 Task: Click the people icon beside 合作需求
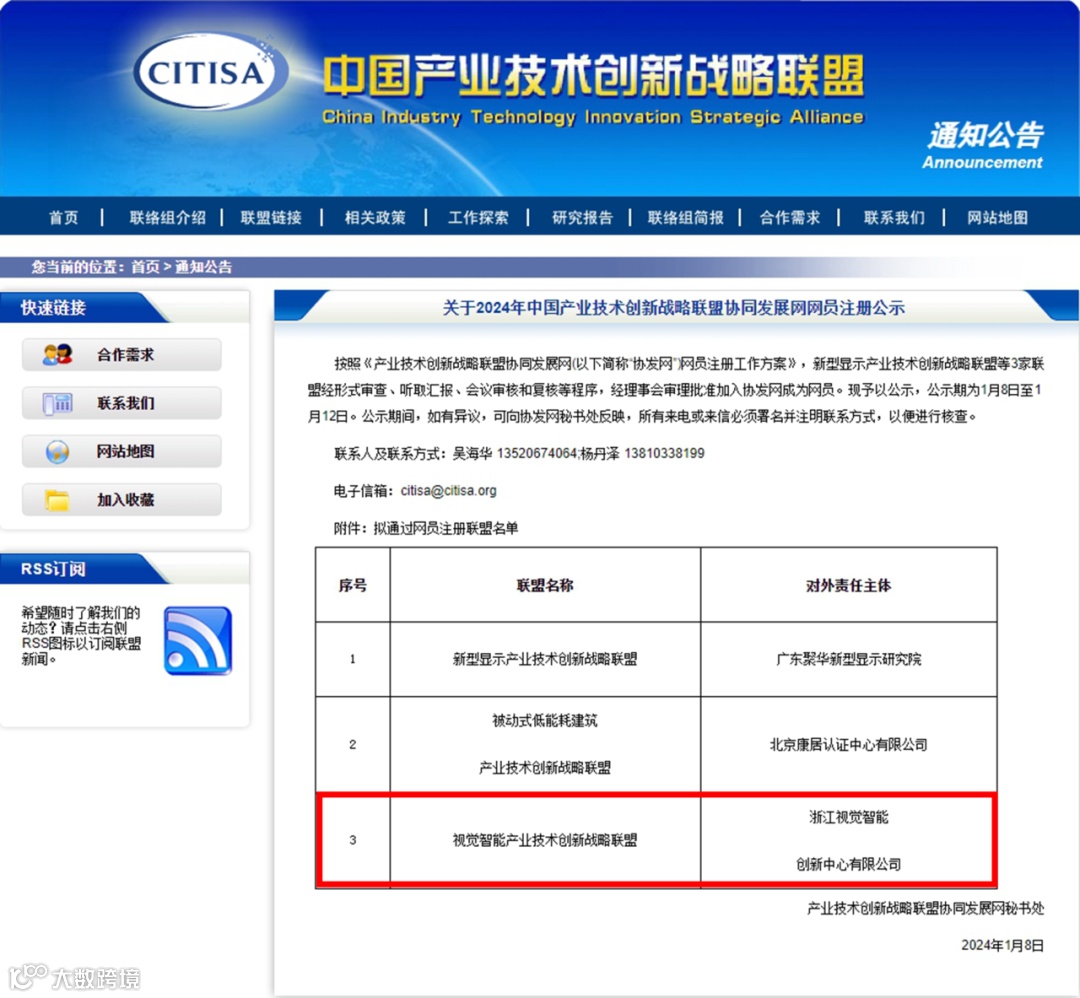click(57, 355)
